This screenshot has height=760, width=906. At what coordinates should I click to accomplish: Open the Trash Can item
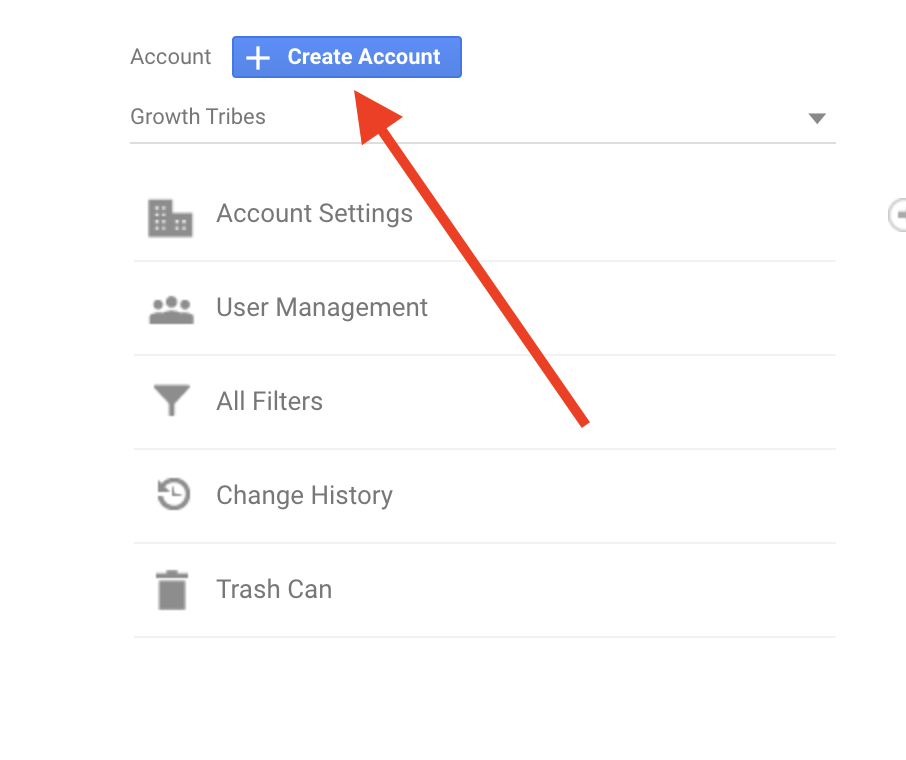pos(484,591)
